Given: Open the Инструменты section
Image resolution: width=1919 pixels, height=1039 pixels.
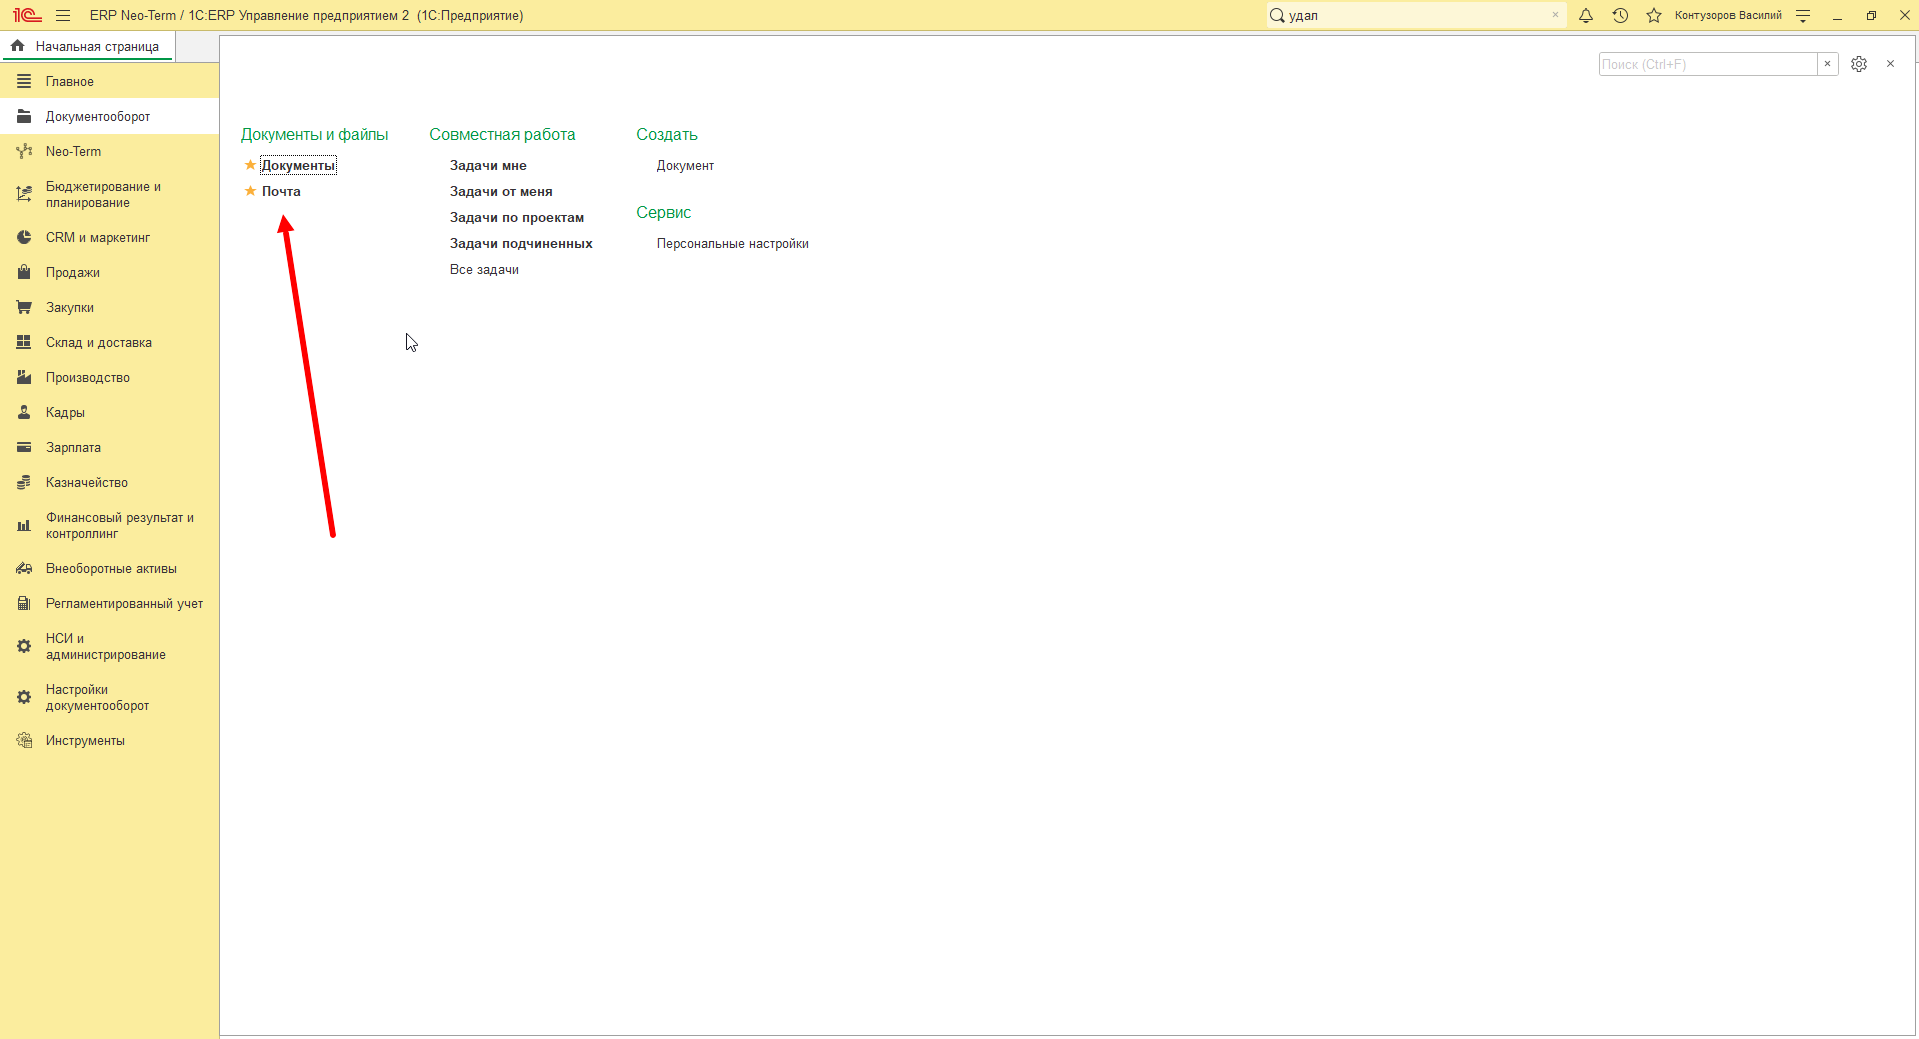Looking at the screenshot, I should pyautogui.click(x=109, y=740).
